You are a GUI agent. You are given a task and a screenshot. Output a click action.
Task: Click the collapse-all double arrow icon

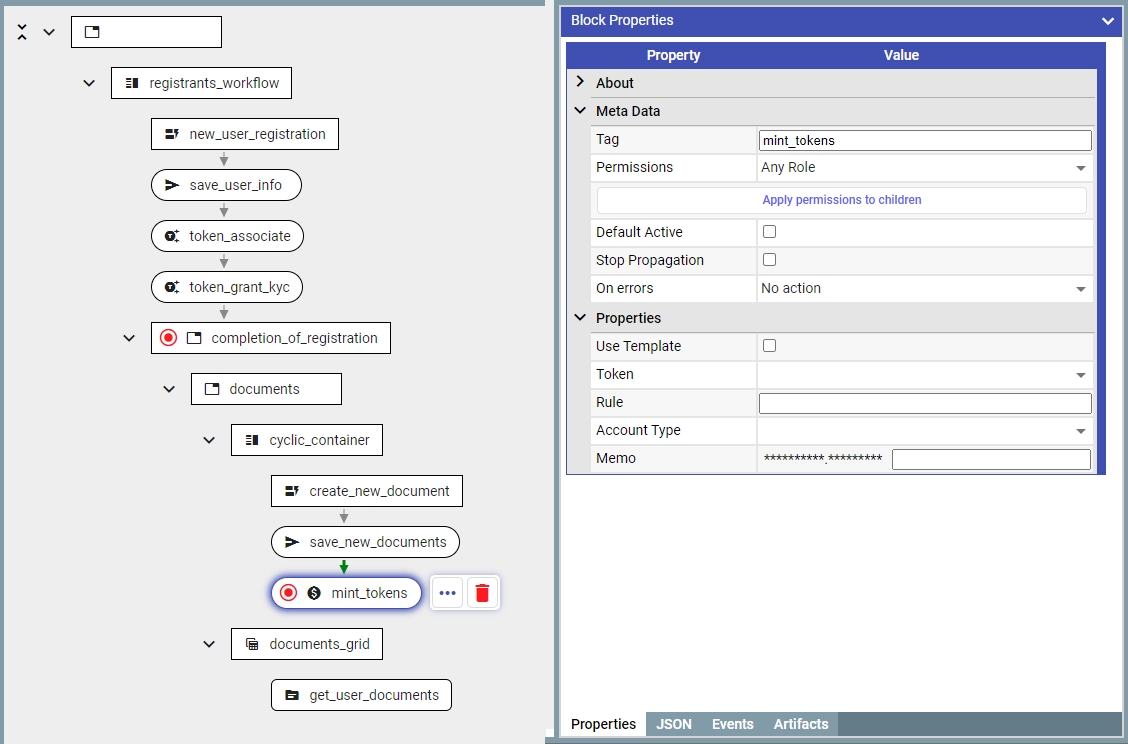[23, 32]
